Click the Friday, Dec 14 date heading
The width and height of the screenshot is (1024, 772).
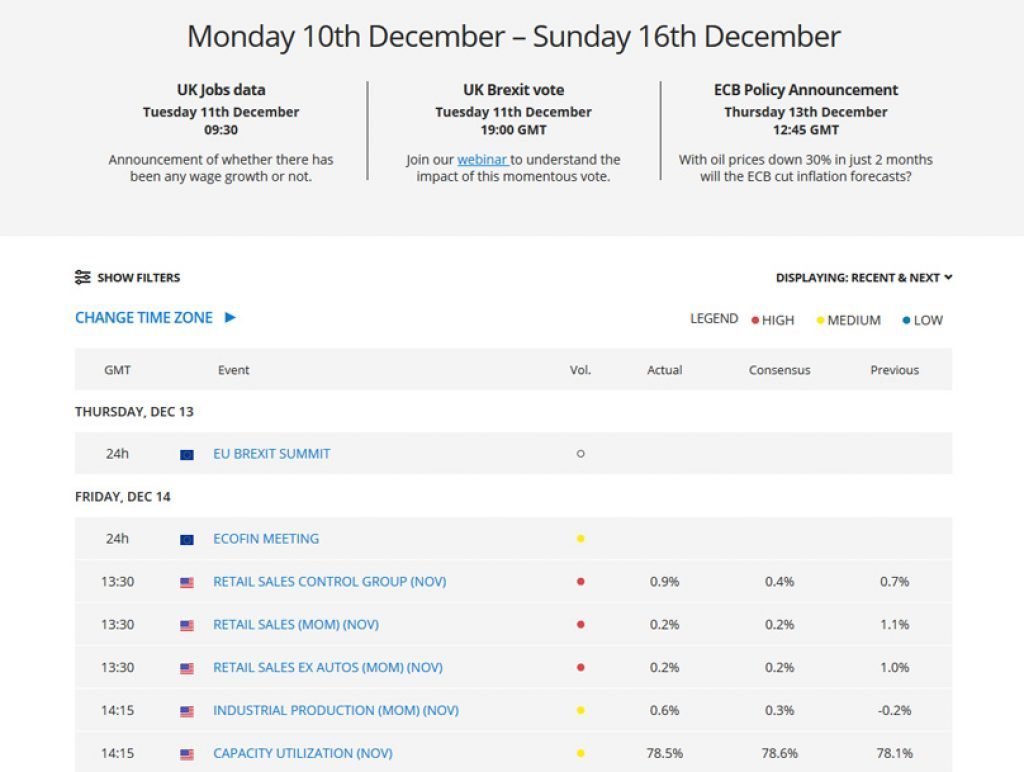tap(122, 496)
